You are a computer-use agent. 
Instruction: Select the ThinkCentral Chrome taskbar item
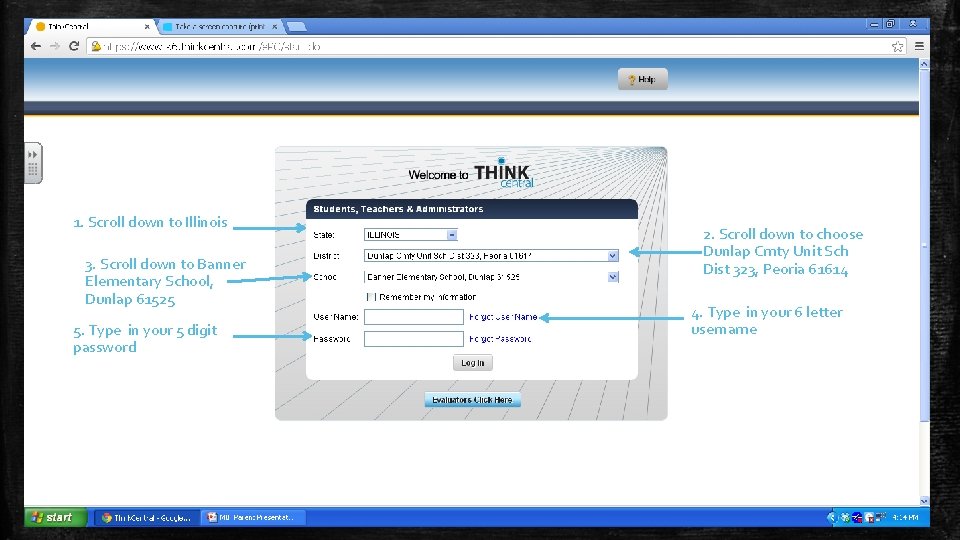(x=147, y=517)
